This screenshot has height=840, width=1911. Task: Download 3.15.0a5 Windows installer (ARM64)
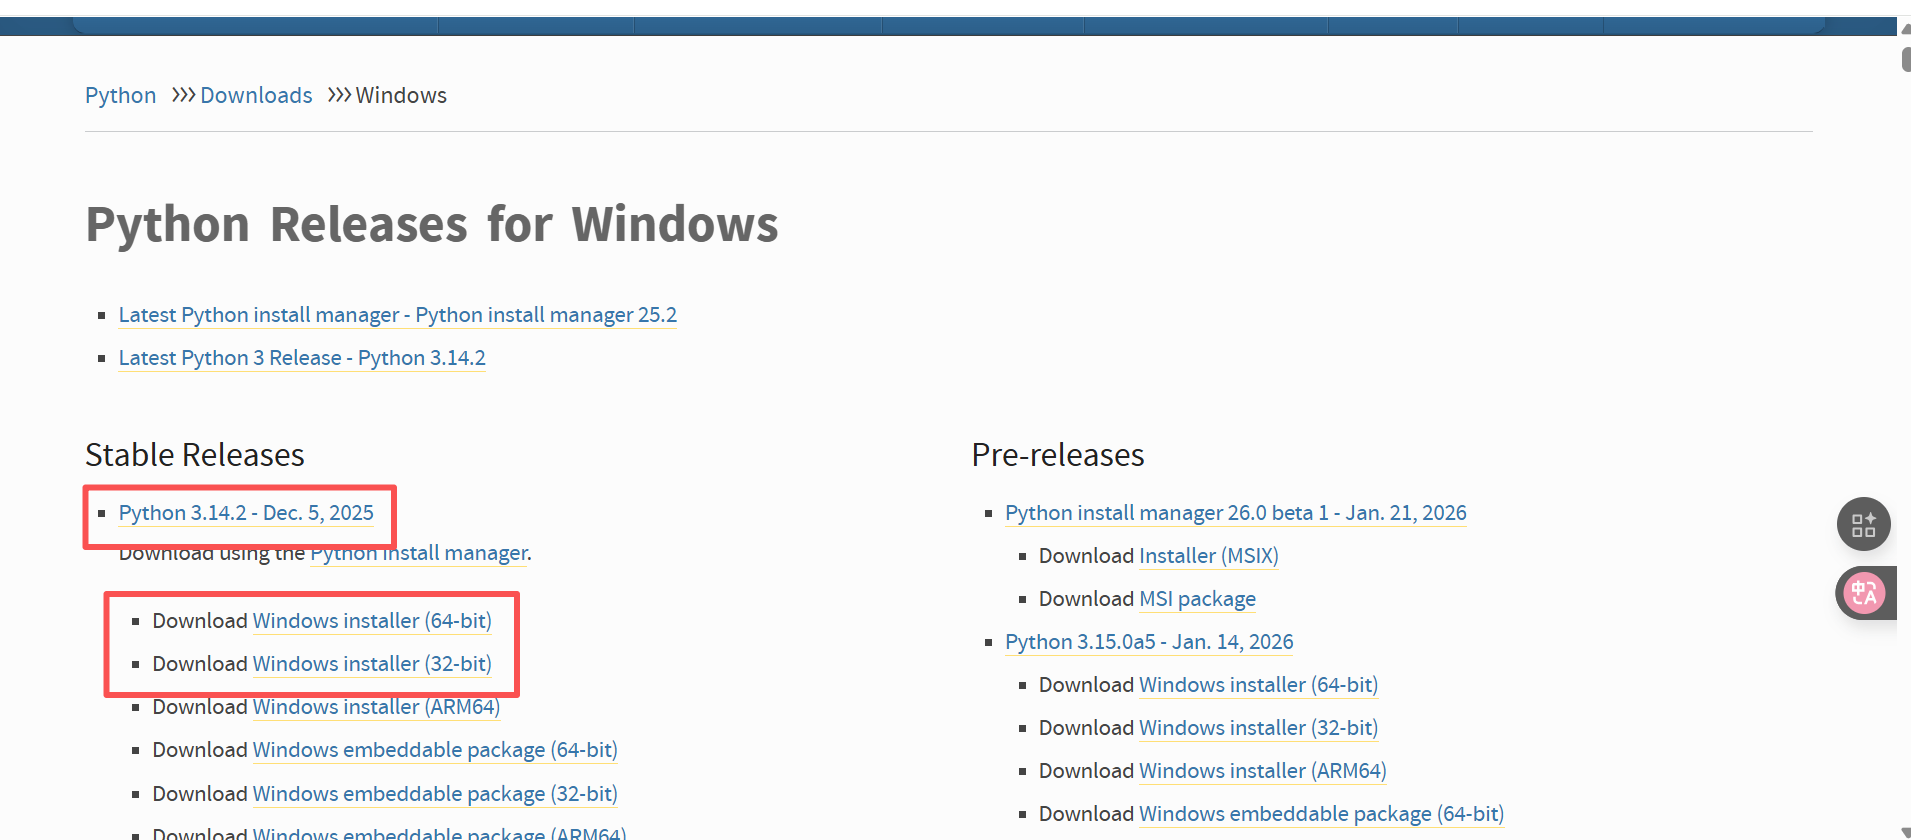(x=1262, y=771)
